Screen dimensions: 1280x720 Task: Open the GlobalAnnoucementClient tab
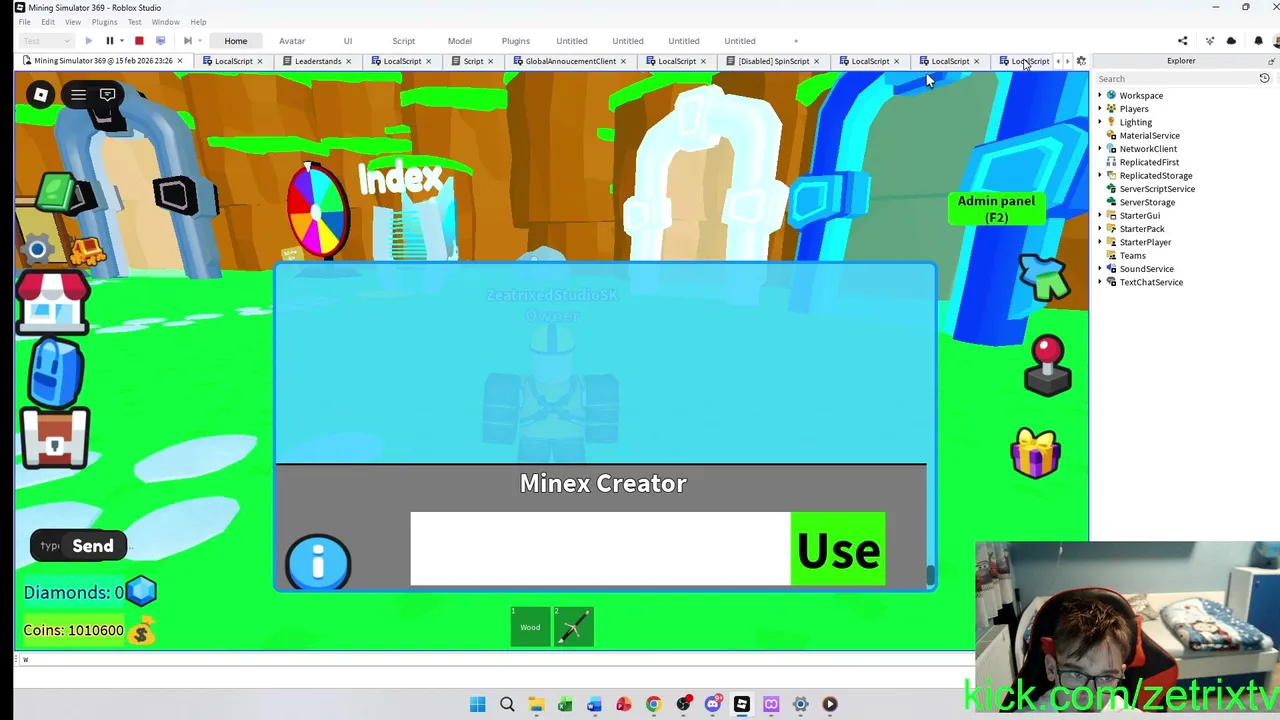click(571, 61)
